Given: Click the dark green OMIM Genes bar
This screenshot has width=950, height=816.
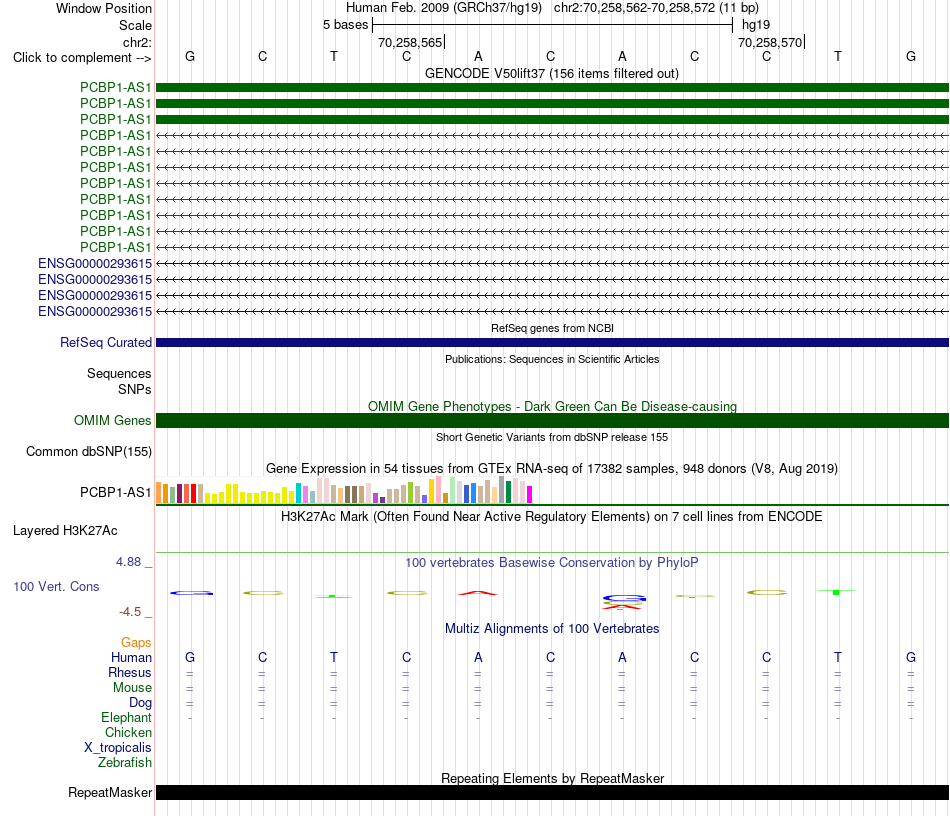Looking at the screenshot, I should click(552, 420).
